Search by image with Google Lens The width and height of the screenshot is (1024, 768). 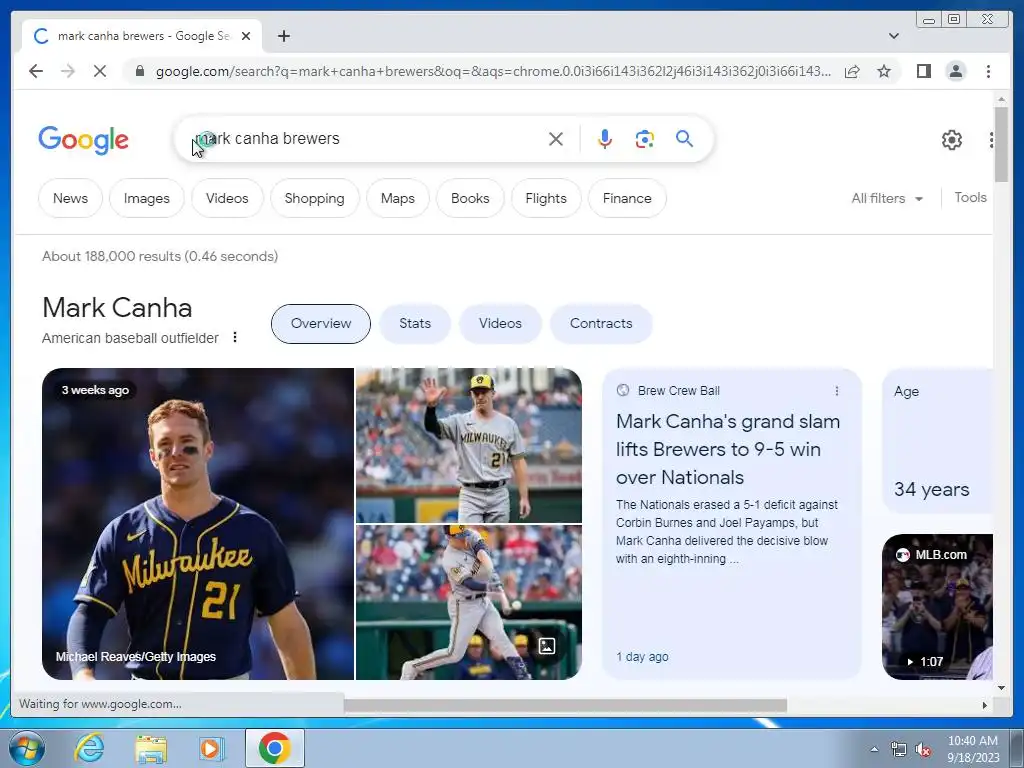[645, 139]
